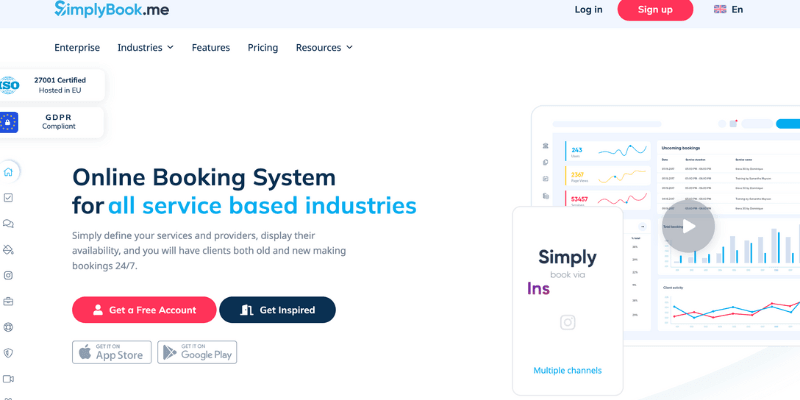The image size is (800, 400).
Task: Click the Log in link
Action: pyautogui.click(x=588, y=9)
